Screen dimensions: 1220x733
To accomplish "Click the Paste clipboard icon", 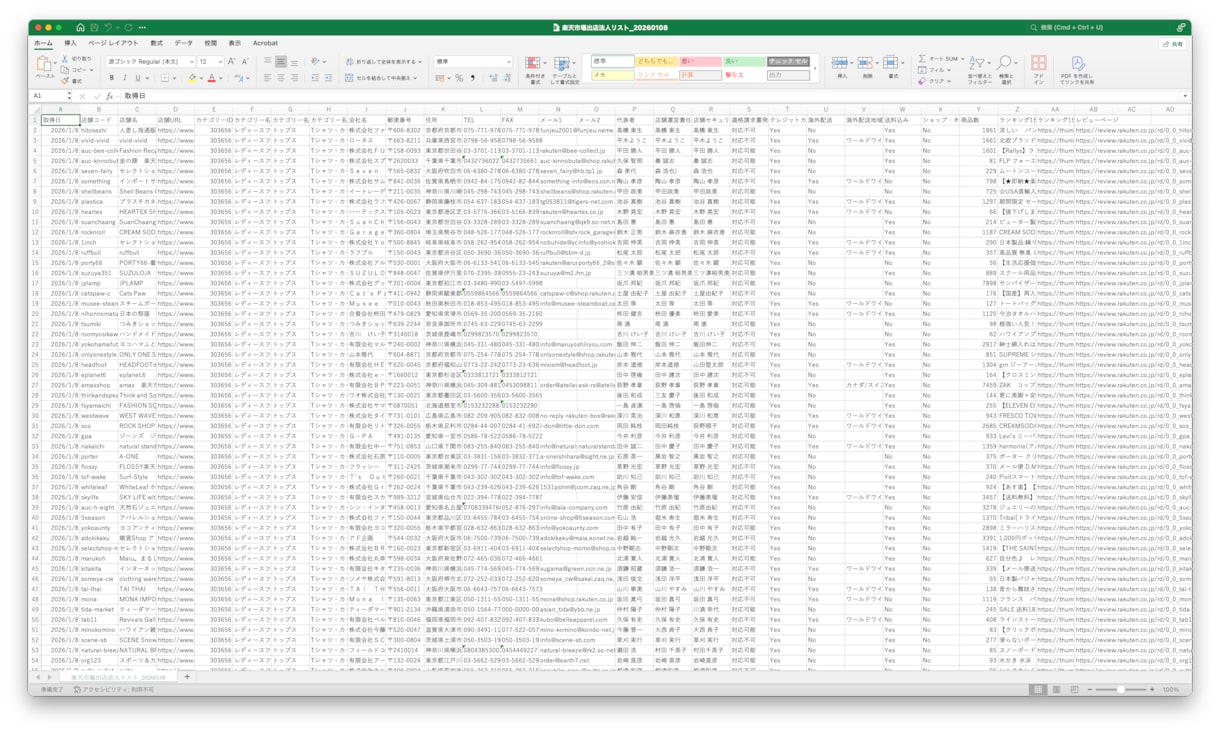I will pyautogui.click(x=45, y=64).
